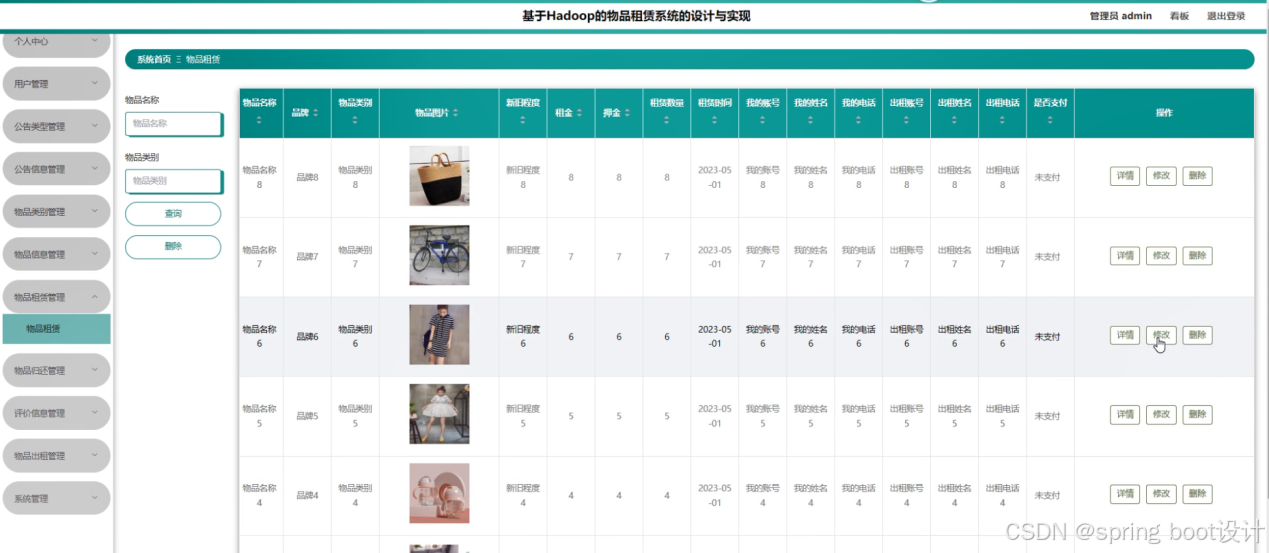
Task: Sort table by 押金 column arrows
Action: coord(629,113)
